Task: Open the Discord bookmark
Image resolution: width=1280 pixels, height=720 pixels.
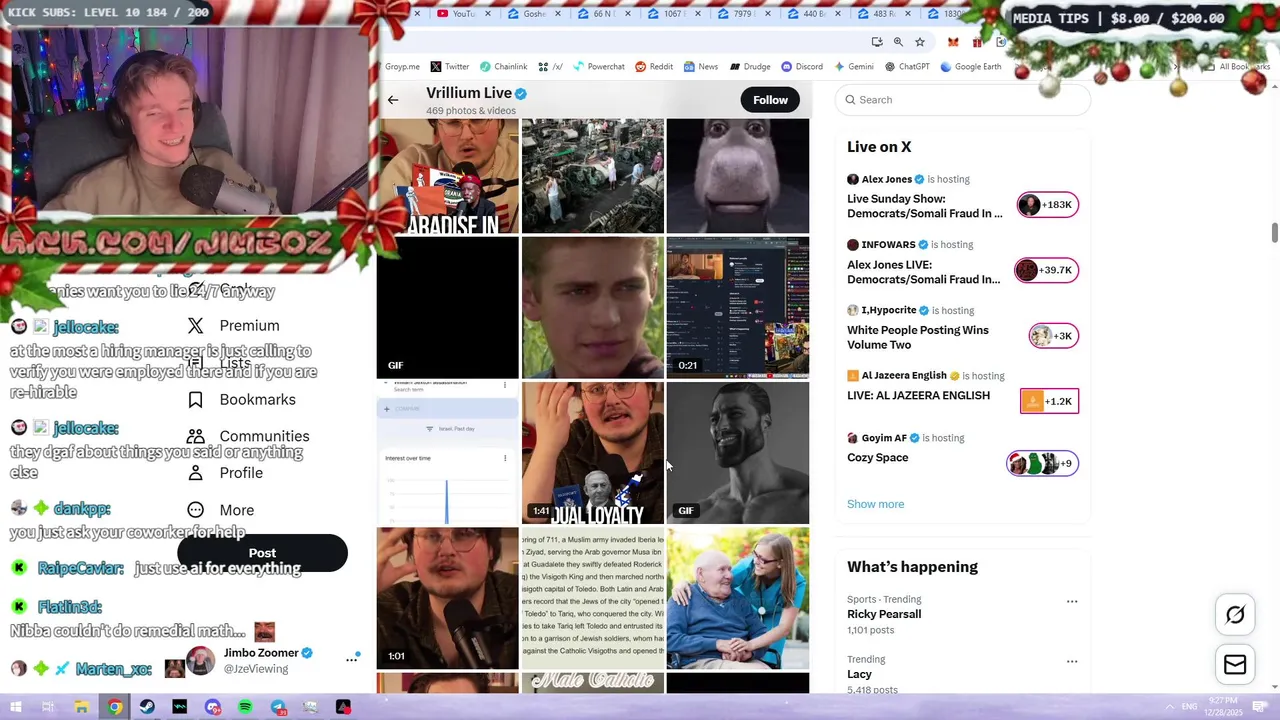Action: 802,67
